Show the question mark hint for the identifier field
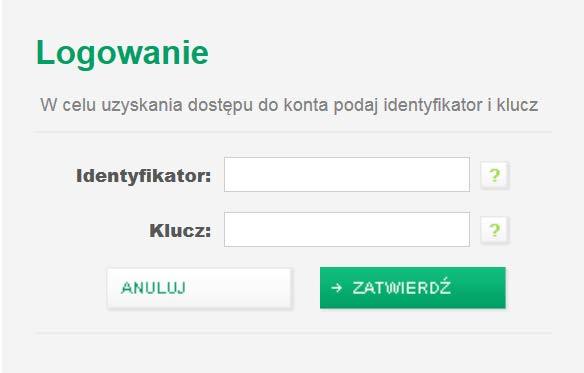 (x=495, y=175)
